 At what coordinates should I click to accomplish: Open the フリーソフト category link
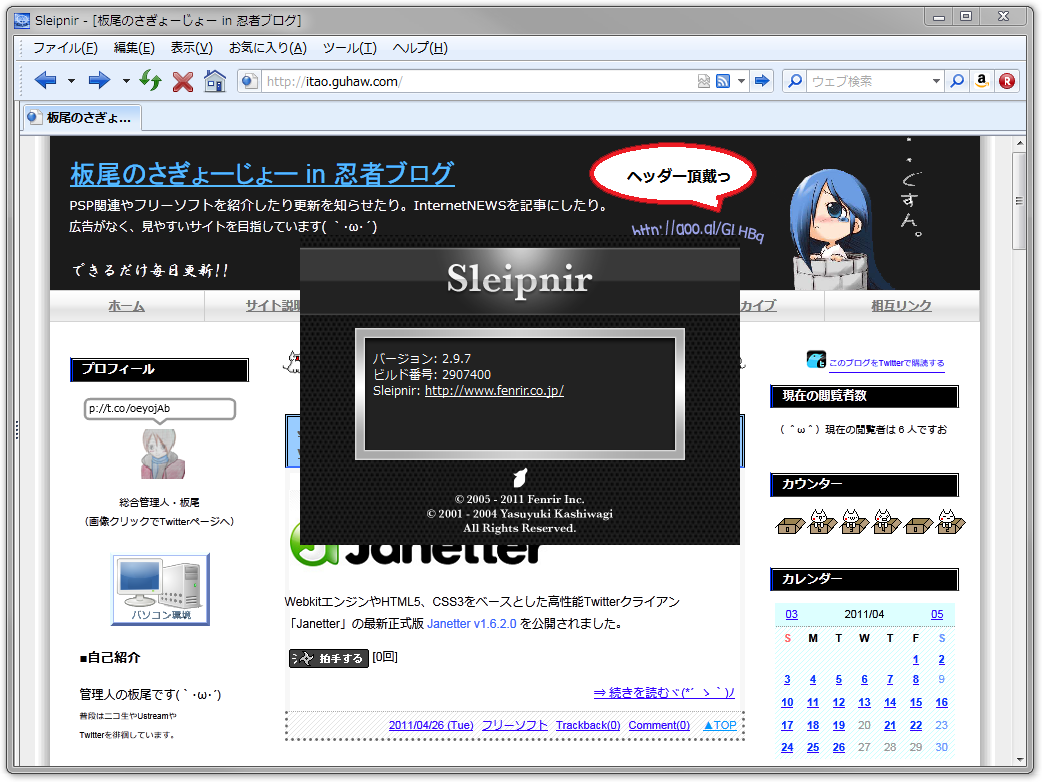(514, 725)
